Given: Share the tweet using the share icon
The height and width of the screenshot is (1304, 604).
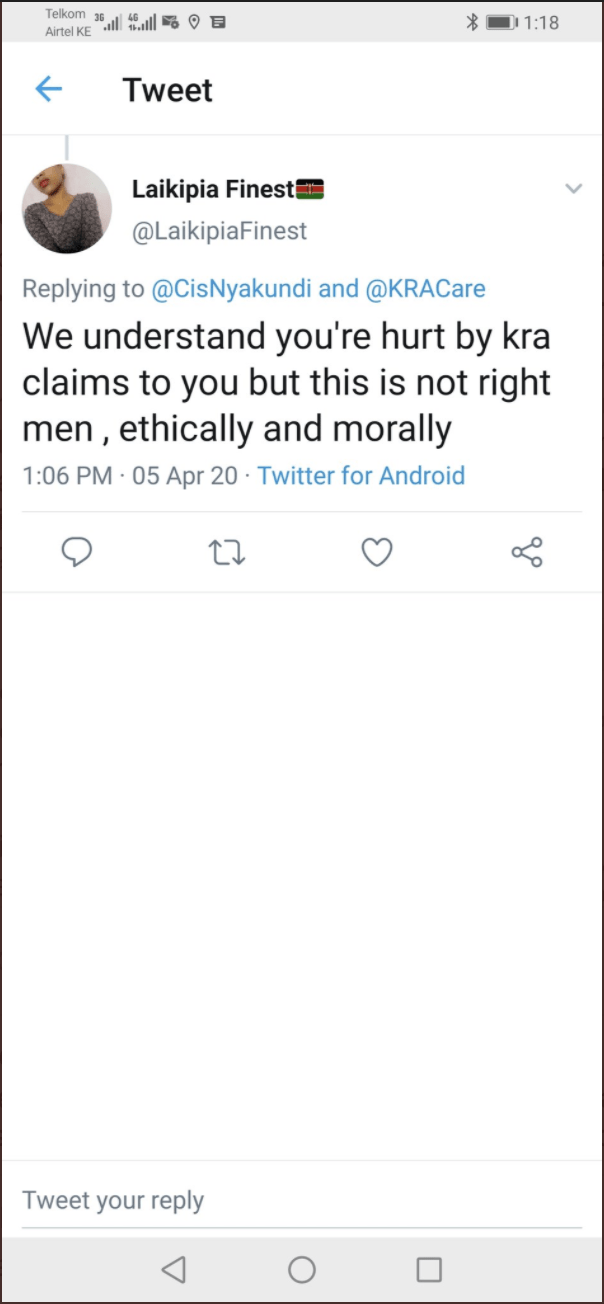Looking at the screenshot, I should point(527,552).
